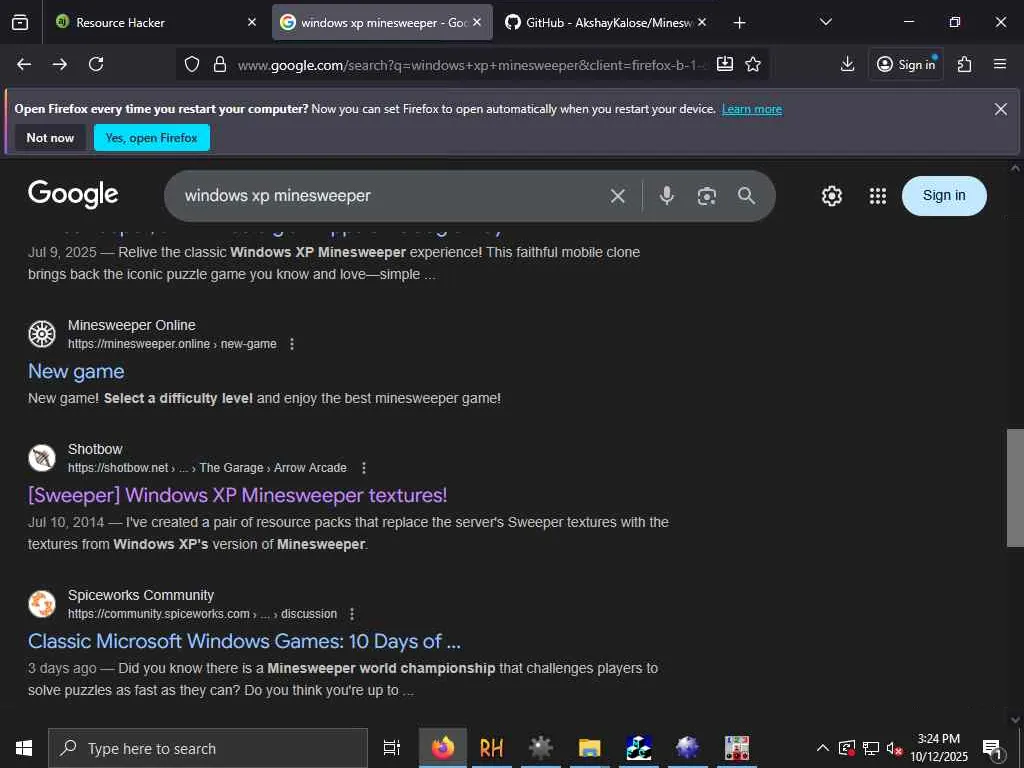This screenshot has height=768, width=1024.
Task: Click Yes, open Firefox button
Action: 152,138
